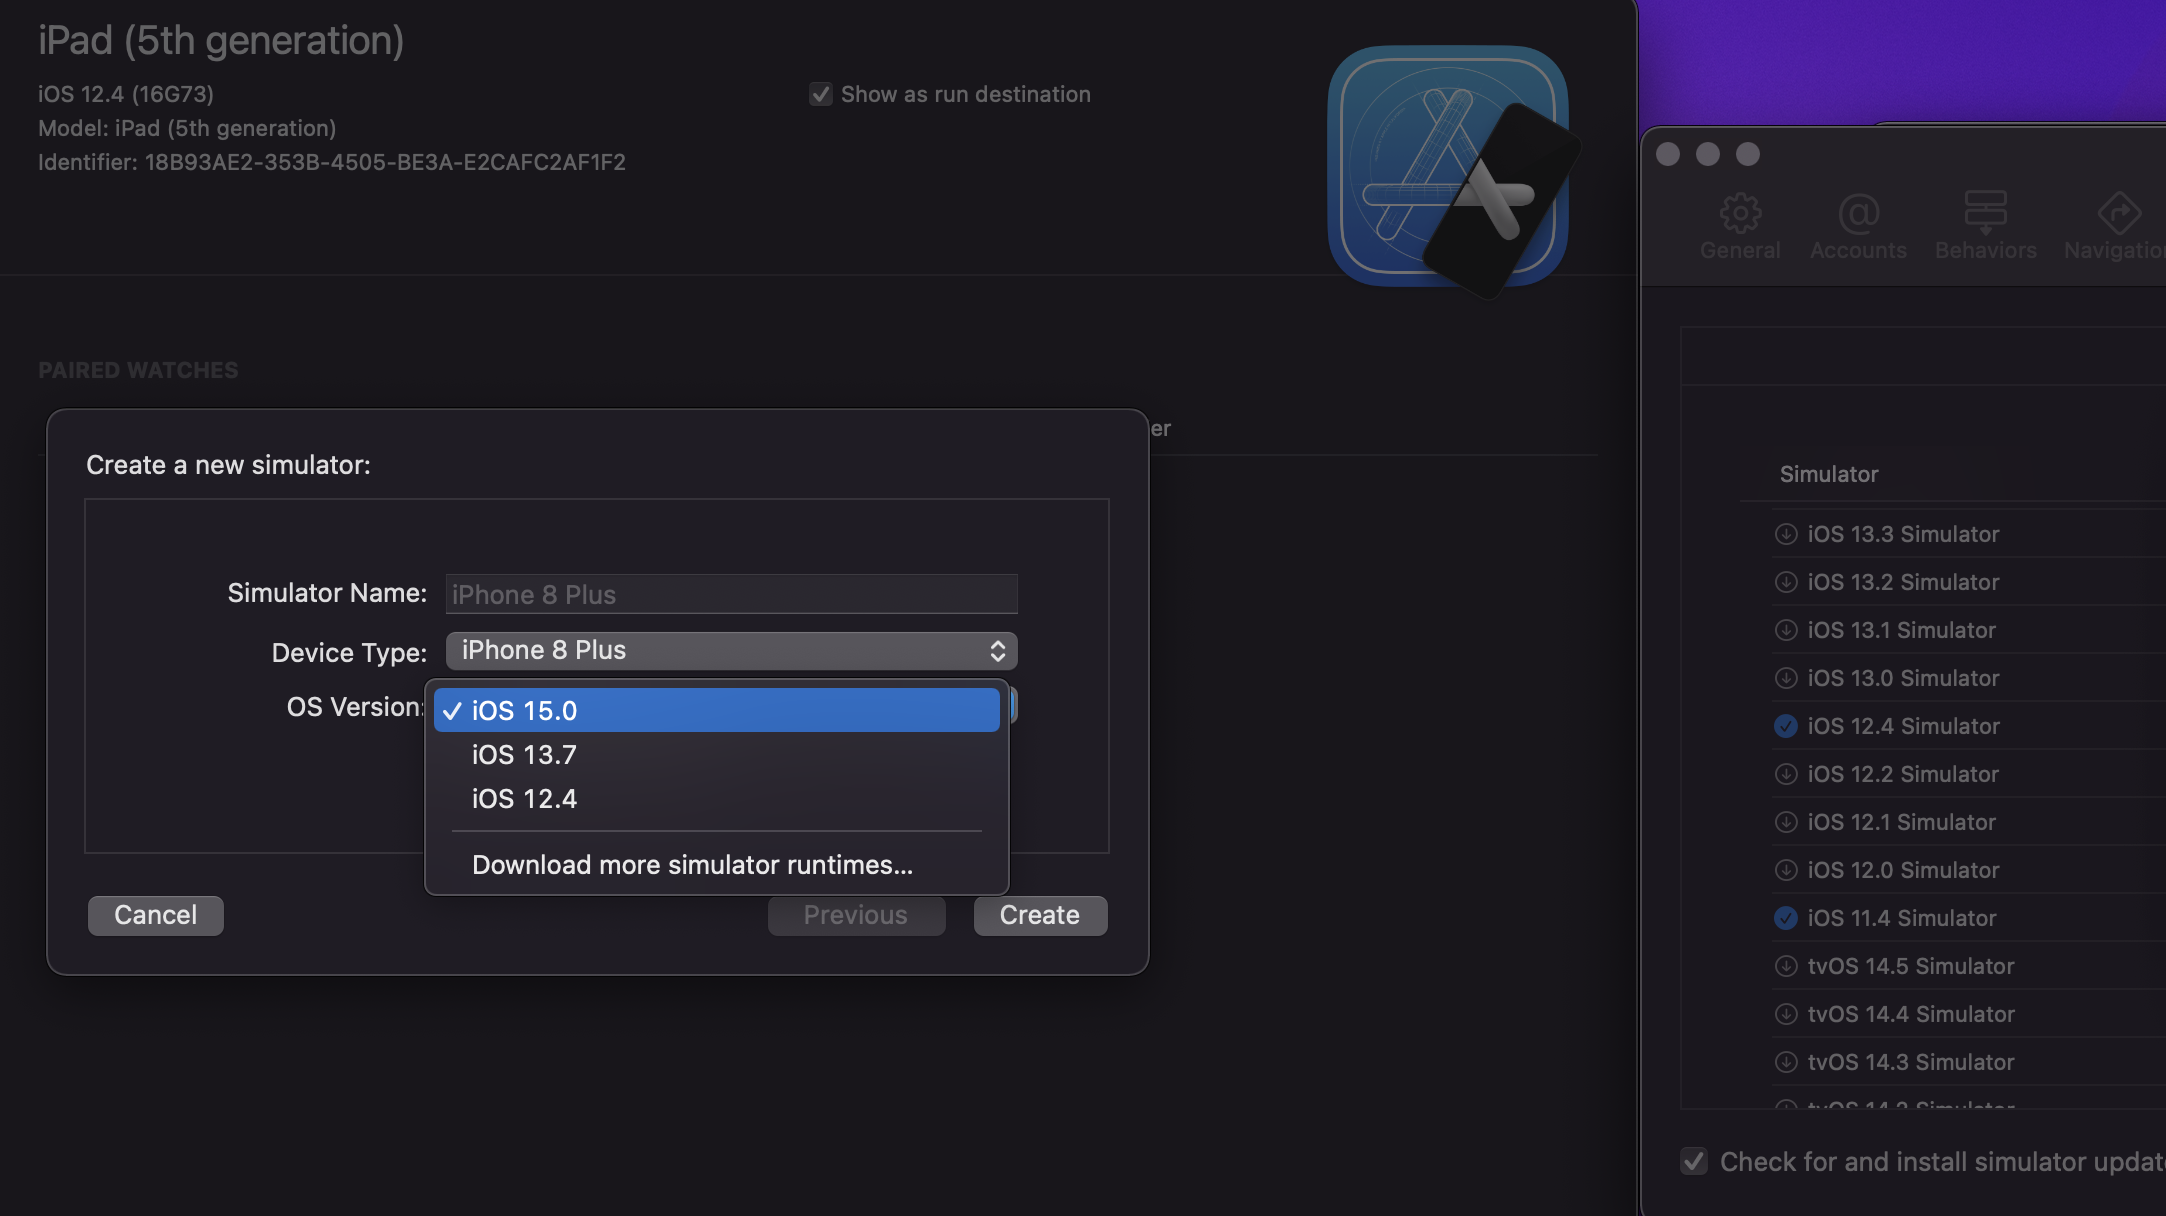Click the Xcode Simulator app icon image

(x=1452, y=170)
